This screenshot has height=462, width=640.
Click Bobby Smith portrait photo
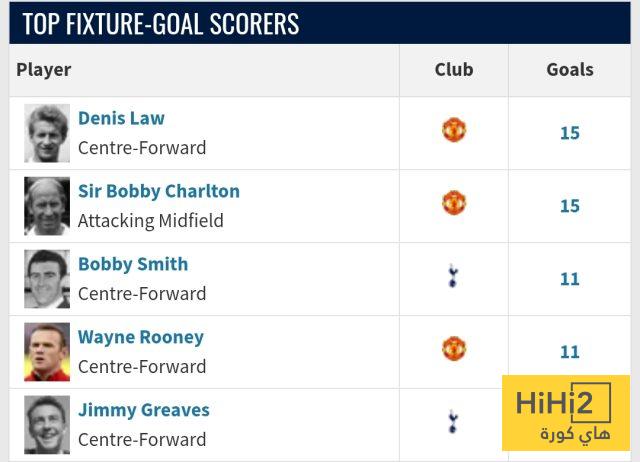pos(47,279)
